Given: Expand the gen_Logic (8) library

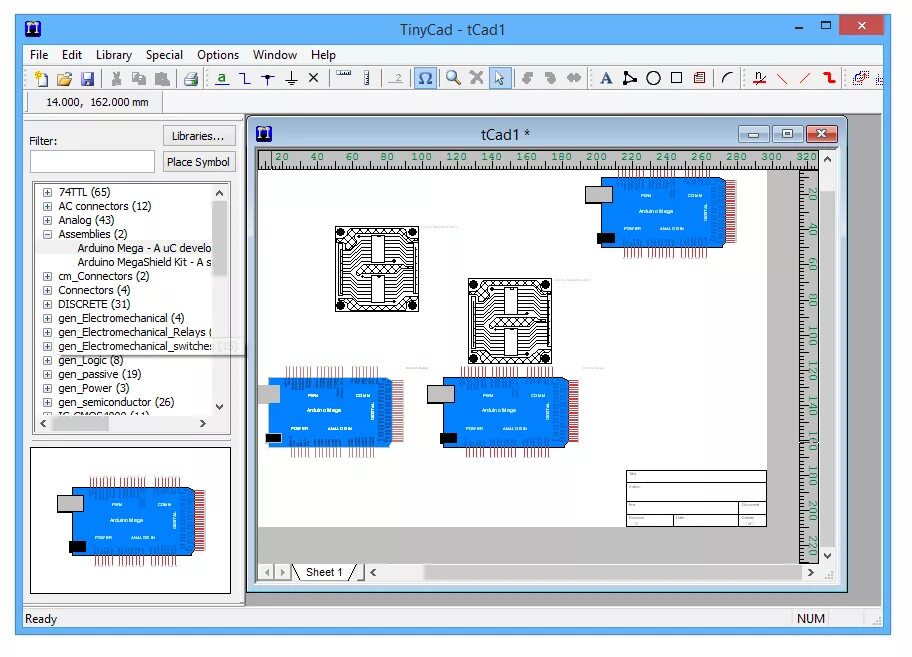Looking at the screenshot, I should [48, 360].
